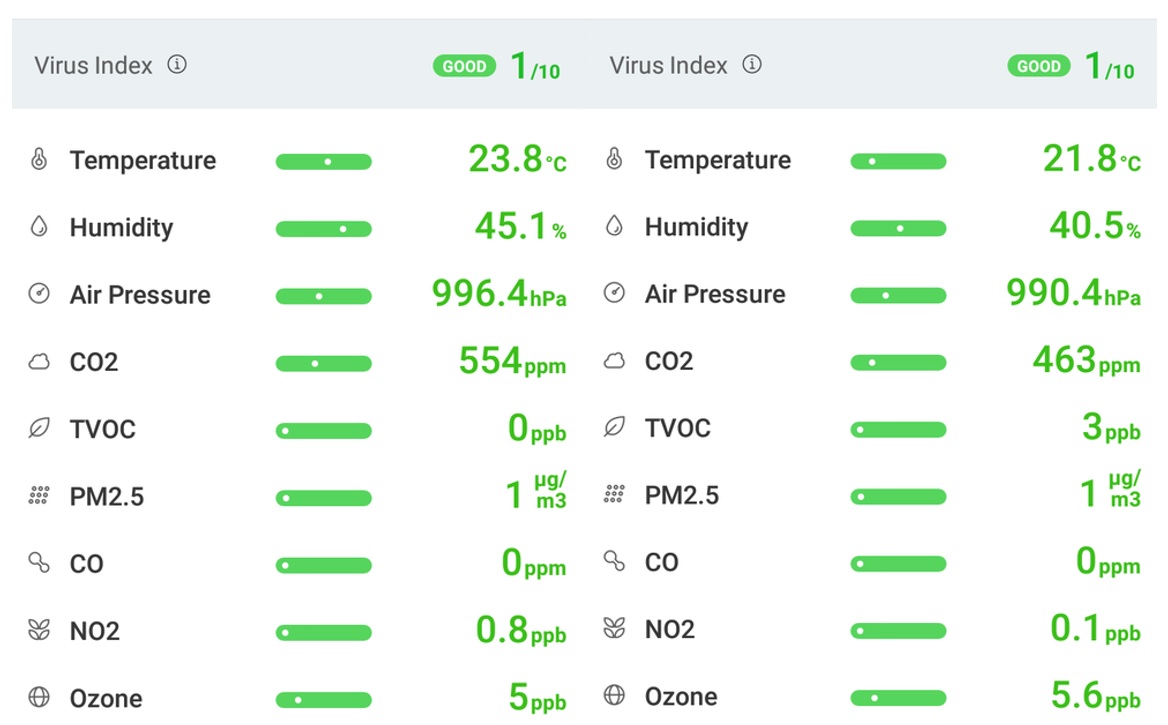Open the left Ozone row label
Viewport: 1168px width, 725px height.
105,698
